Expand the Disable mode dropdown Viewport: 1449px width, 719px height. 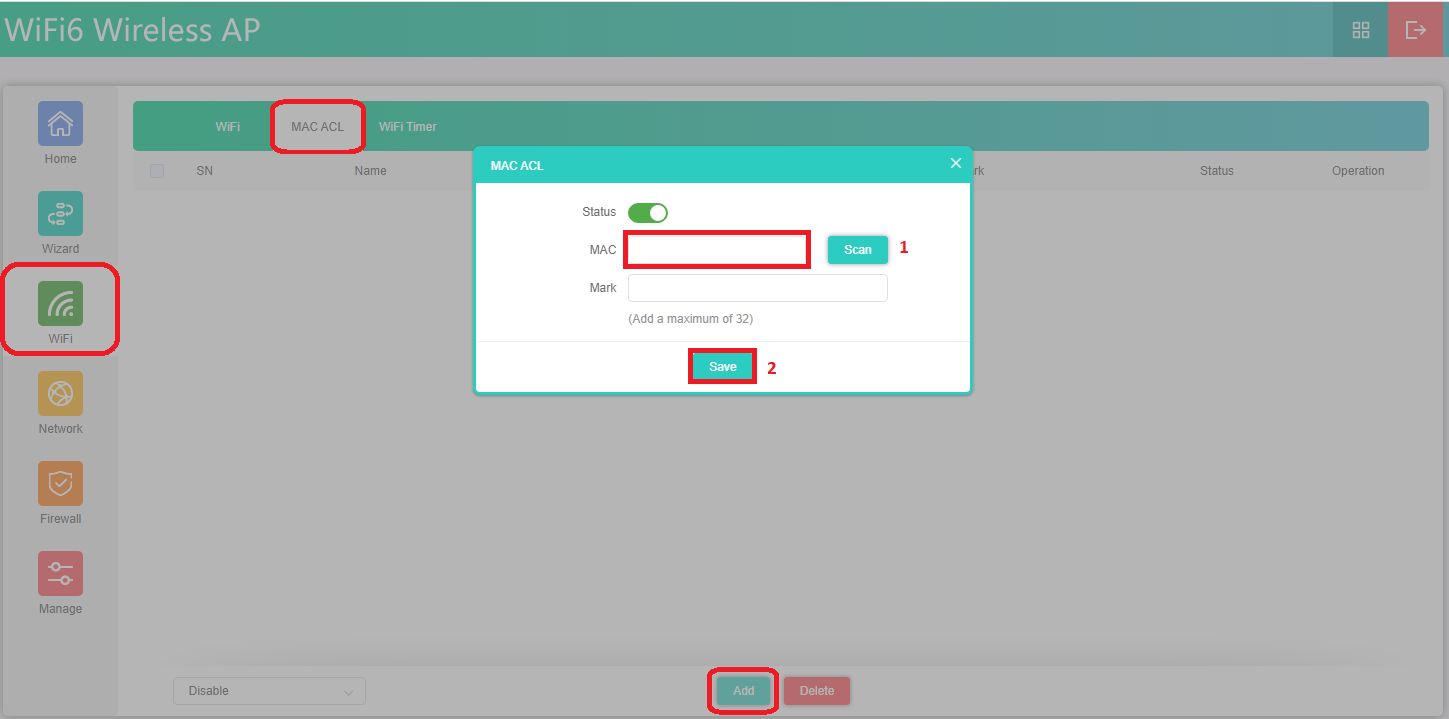pos(269,691)
